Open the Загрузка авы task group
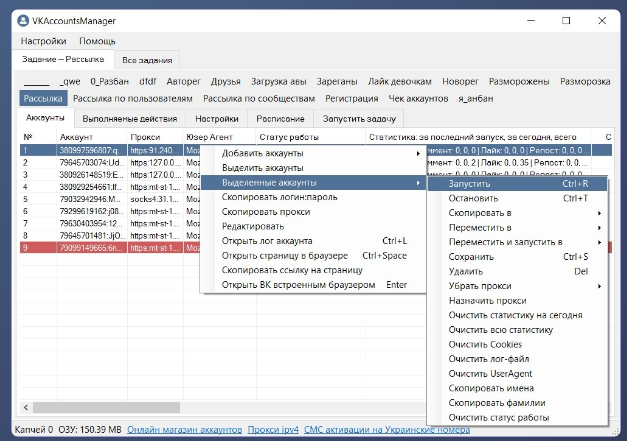The image size is (627, 441). click(279, 82)
